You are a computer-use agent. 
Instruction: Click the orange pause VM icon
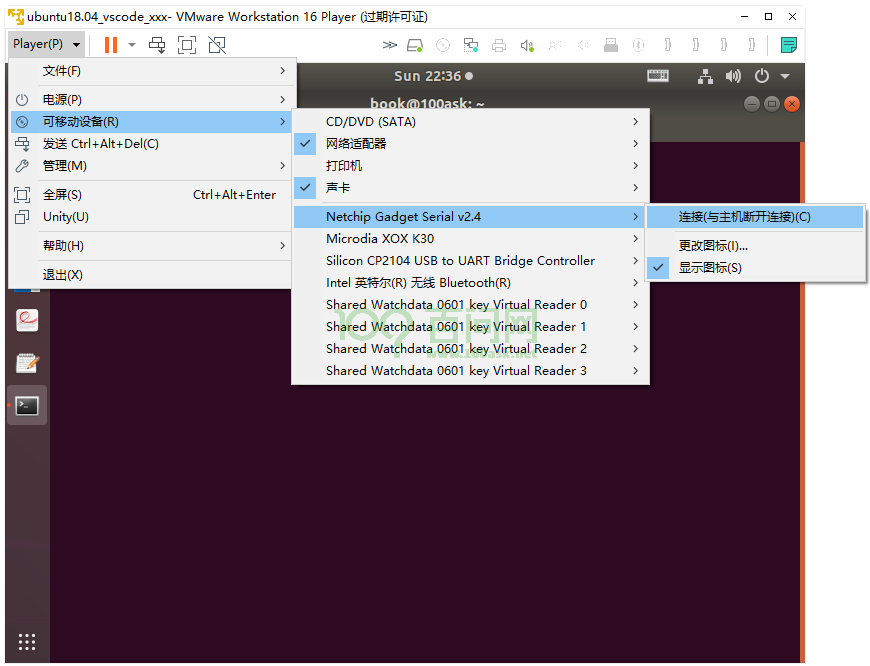coord(111,45)
